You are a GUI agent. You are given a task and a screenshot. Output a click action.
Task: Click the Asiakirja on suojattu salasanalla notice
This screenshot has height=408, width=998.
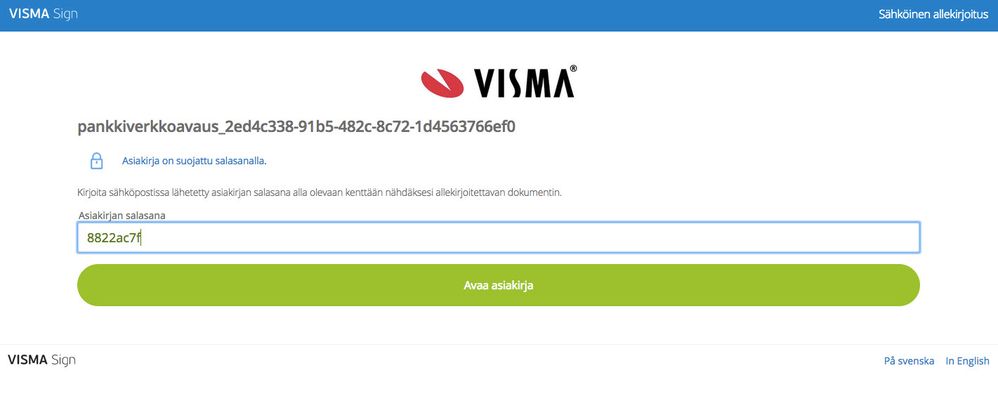pos(194,161)
